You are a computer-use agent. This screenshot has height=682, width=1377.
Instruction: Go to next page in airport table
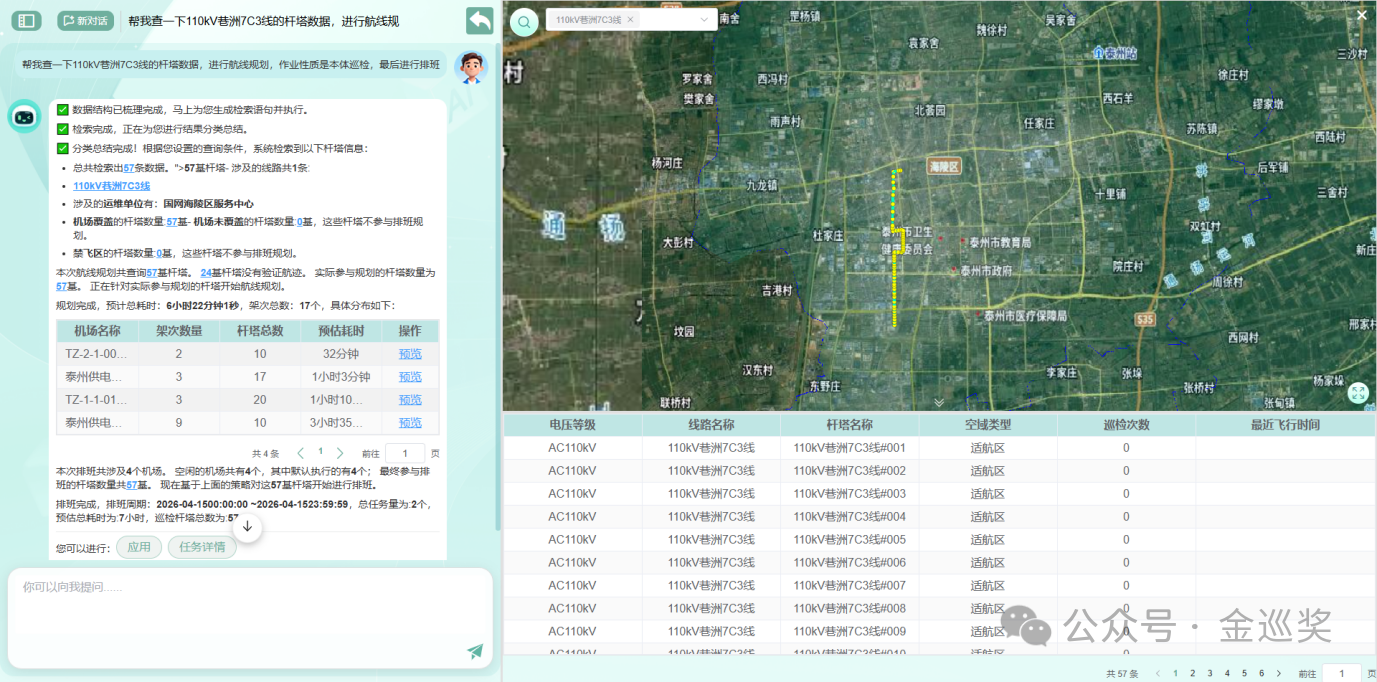tap(340, 453)
